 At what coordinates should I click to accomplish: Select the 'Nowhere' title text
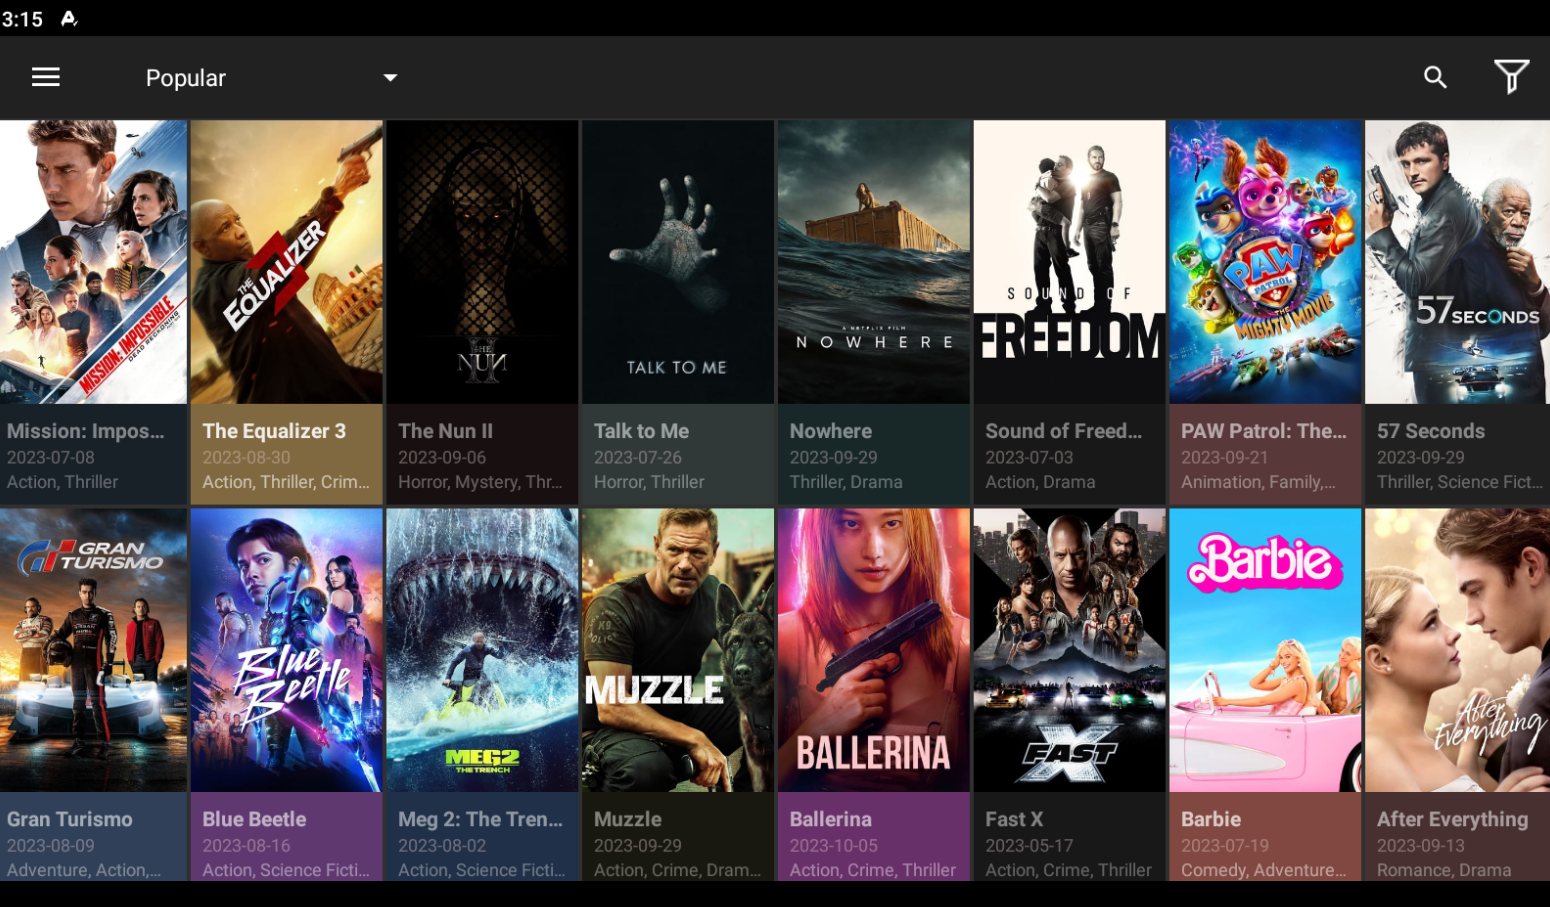click(831, 431)
